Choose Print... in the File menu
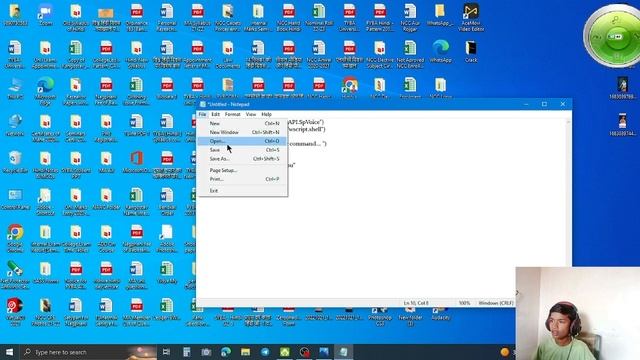This screenshot has height=360, width=640. click(x=242, y=179)
